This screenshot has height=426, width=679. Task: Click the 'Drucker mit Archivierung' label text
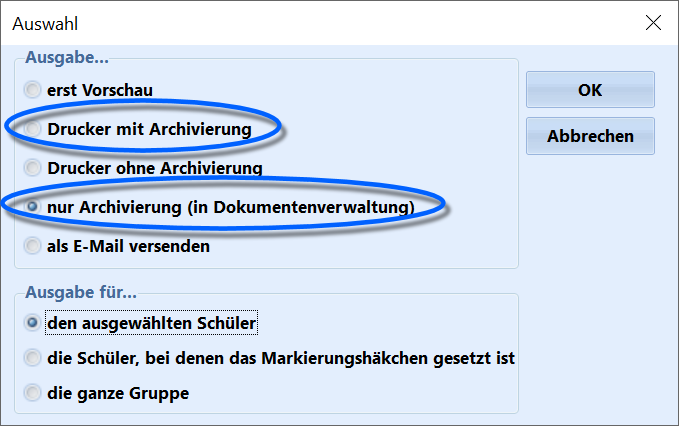coord(149,129)
